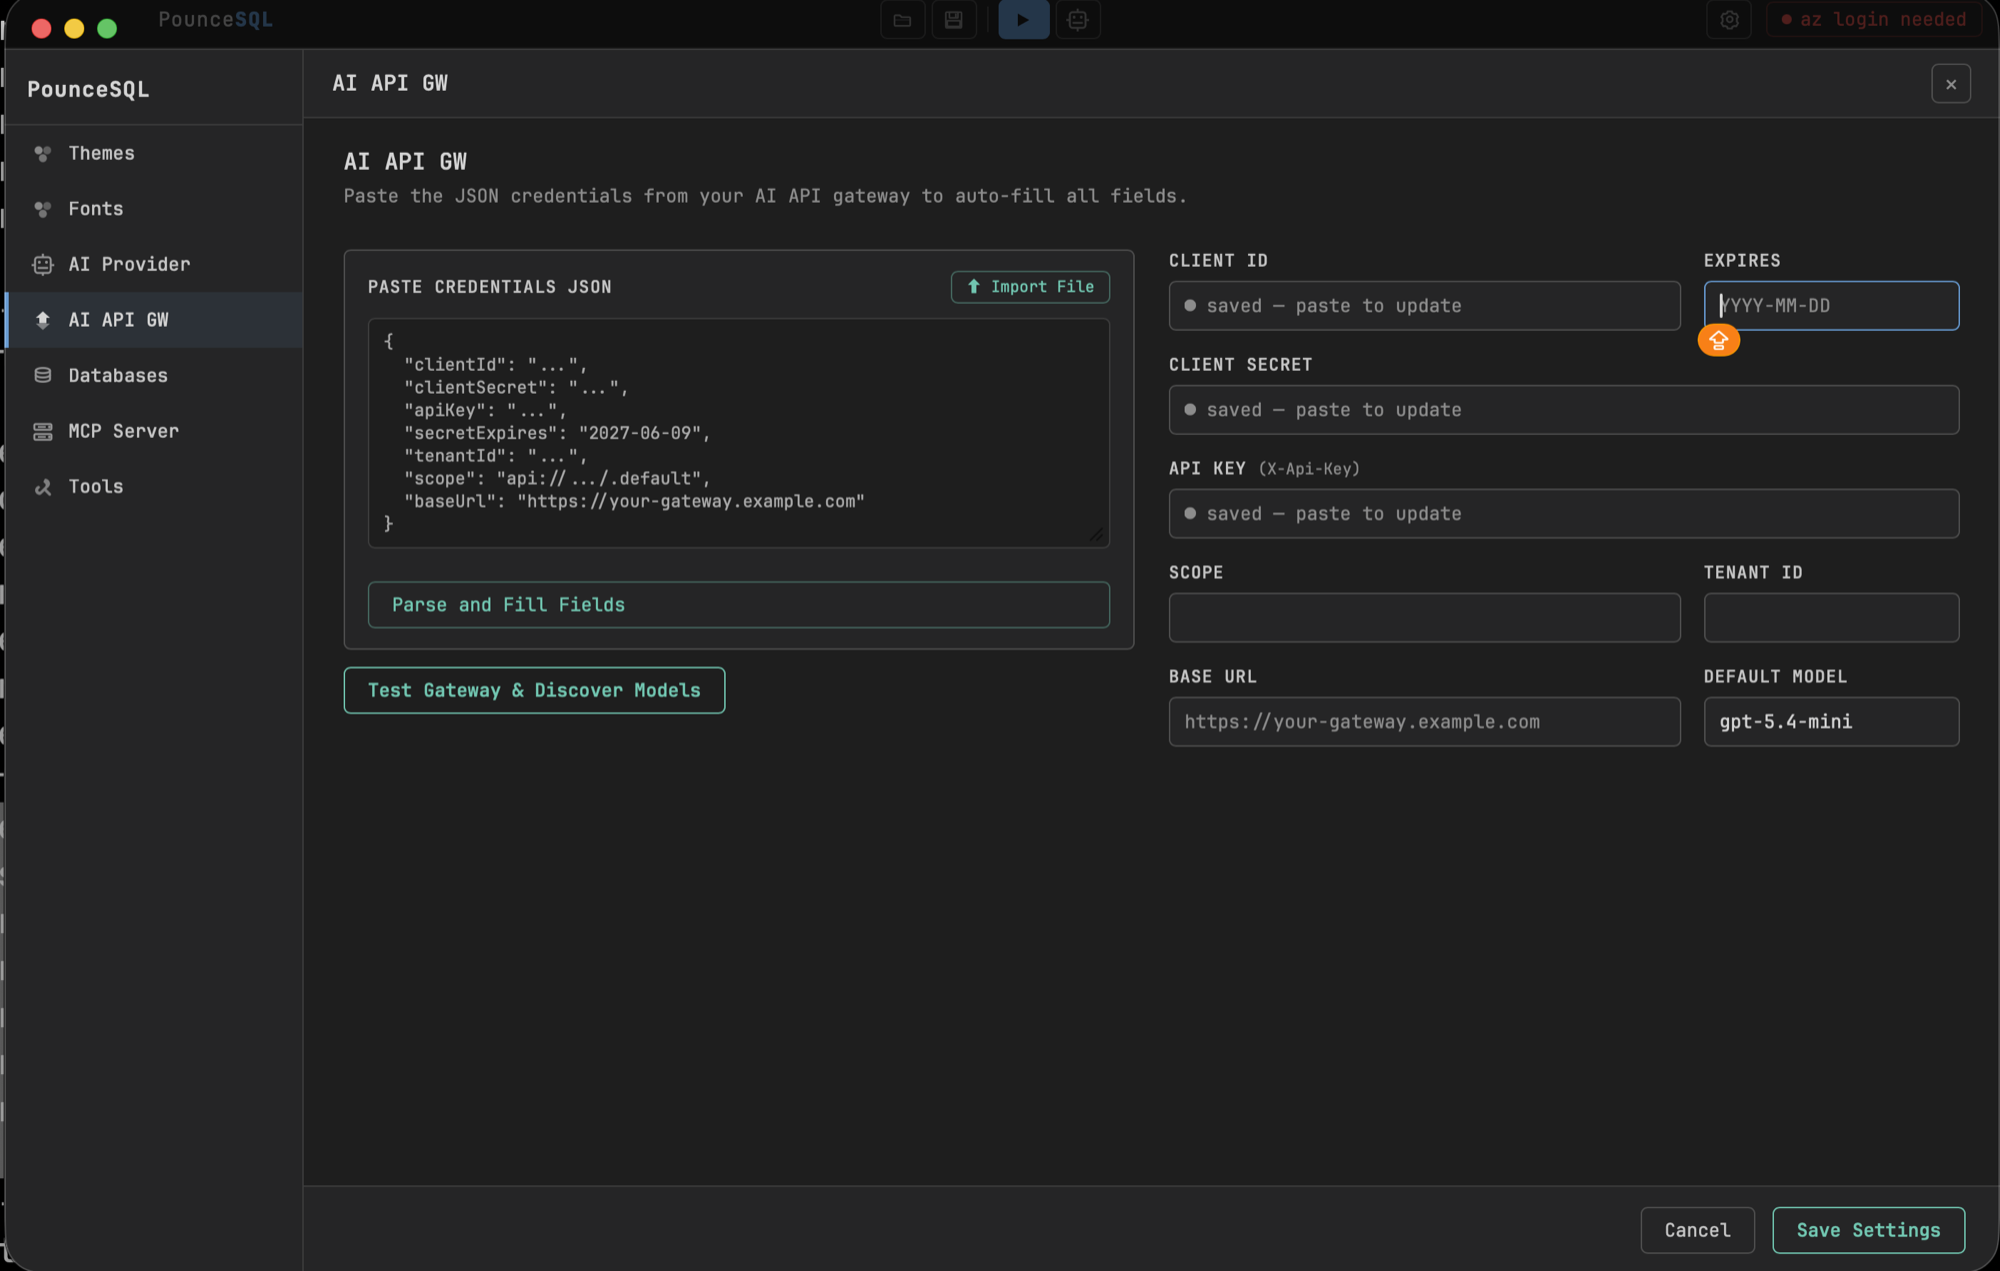This screenshot has width=2000, height=1271.
Task: Focus the Scope input field
Action: tap(1424, 618)
